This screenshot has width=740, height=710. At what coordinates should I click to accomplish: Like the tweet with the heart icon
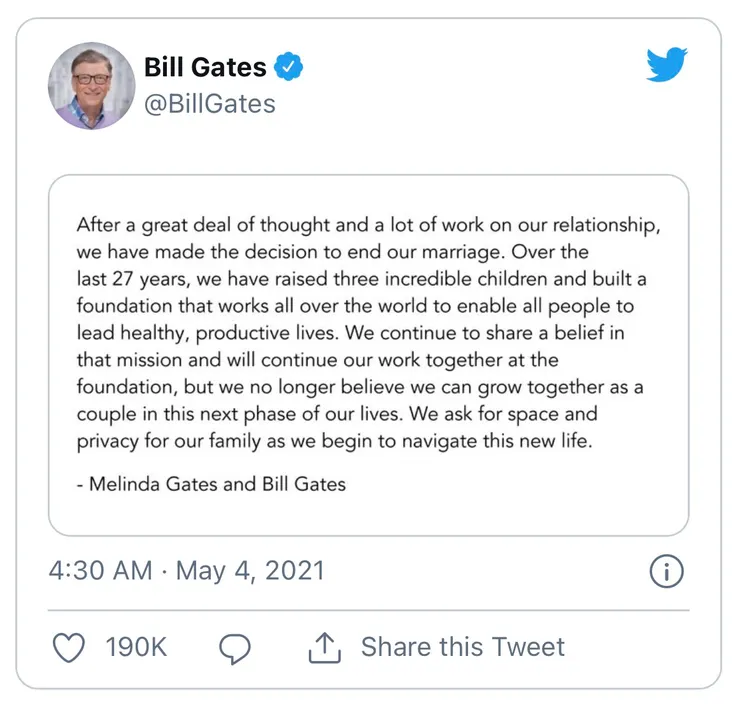[x=69, y=647]
